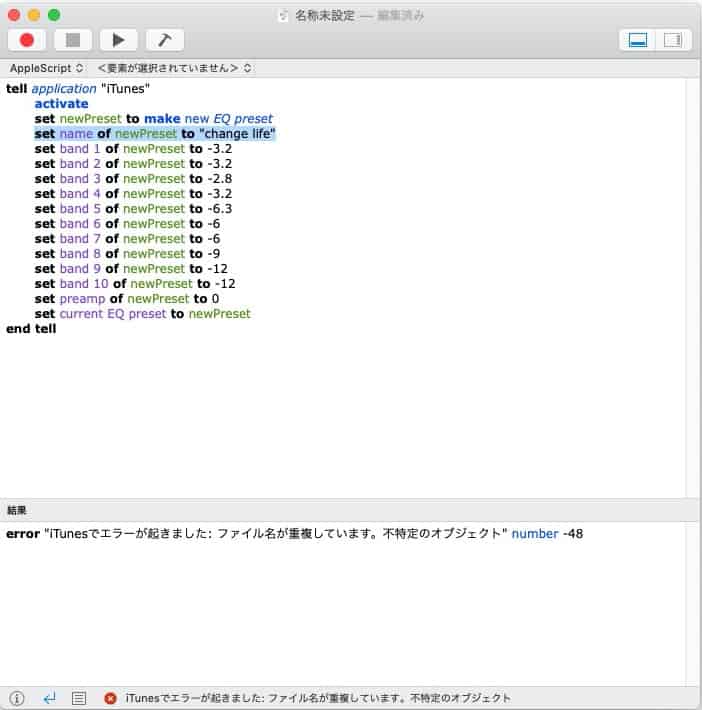Click the 'set band 9' line
Screen dimensions: 702x710
point(131,269)
